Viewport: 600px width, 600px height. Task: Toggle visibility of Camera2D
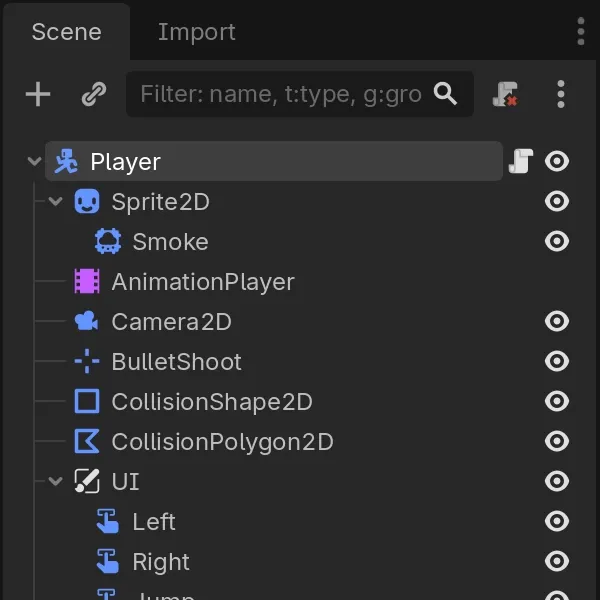557,322
